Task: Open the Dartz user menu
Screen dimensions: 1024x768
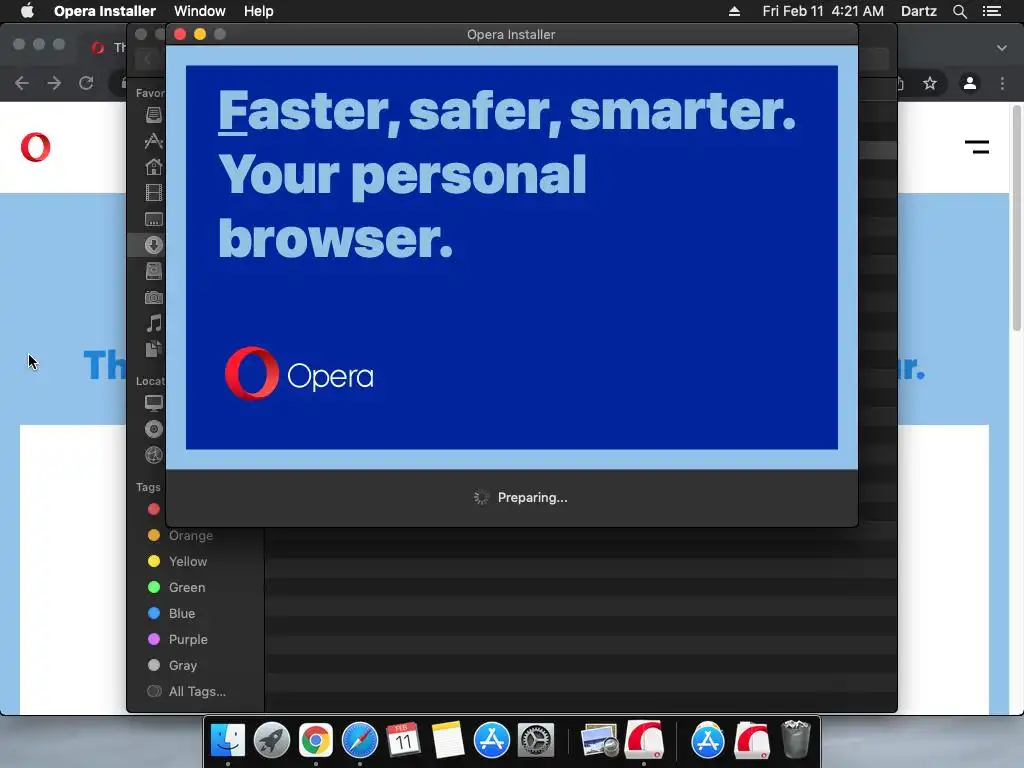Action: point(918,11)
